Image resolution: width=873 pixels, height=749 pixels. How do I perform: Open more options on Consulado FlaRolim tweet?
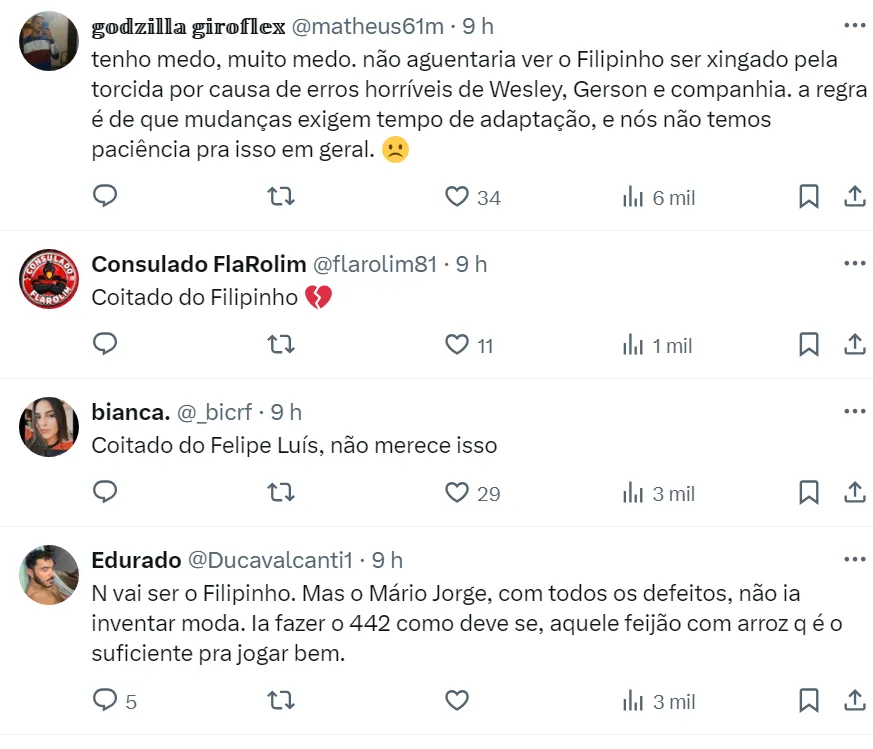point(854,263)
